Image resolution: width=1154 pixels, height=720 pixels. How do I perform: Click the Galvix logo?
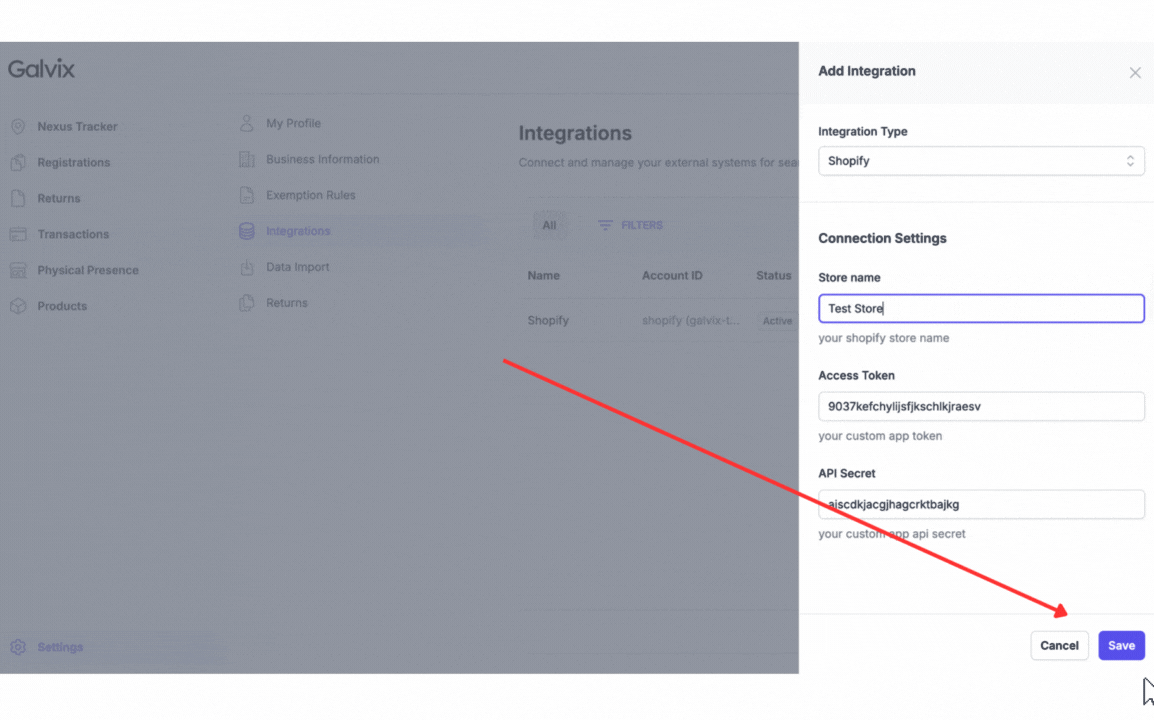click(x=41, y=69)
